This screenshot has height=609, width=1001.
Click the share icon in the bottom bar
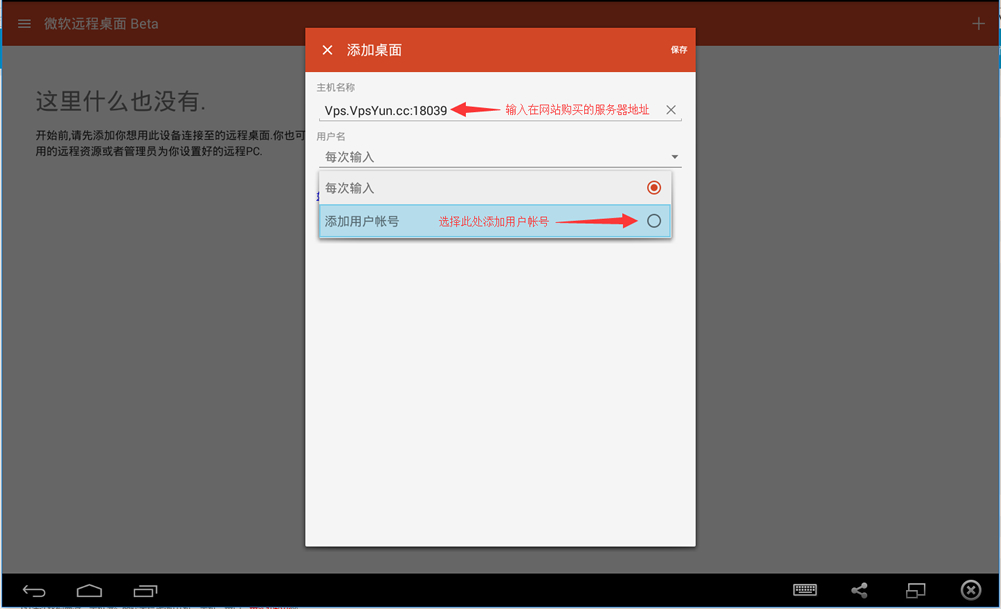tap(859, 590)
